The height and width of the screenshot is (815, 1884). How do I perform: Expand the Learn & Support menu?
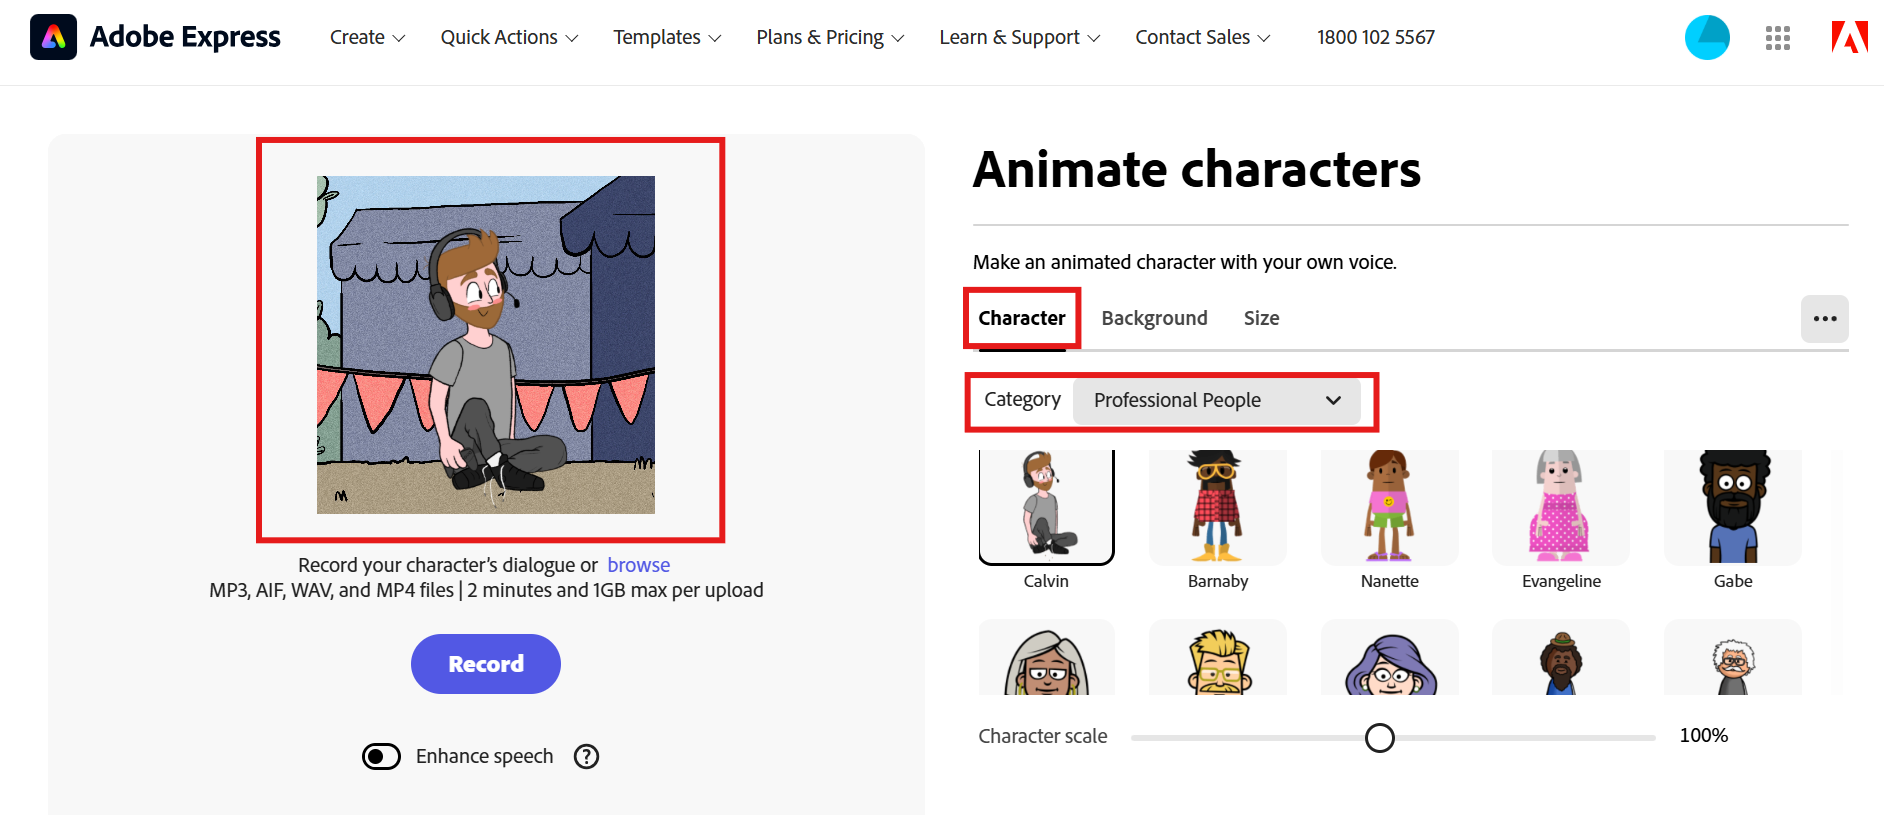pyautogui.click(x=1019, y=37)
